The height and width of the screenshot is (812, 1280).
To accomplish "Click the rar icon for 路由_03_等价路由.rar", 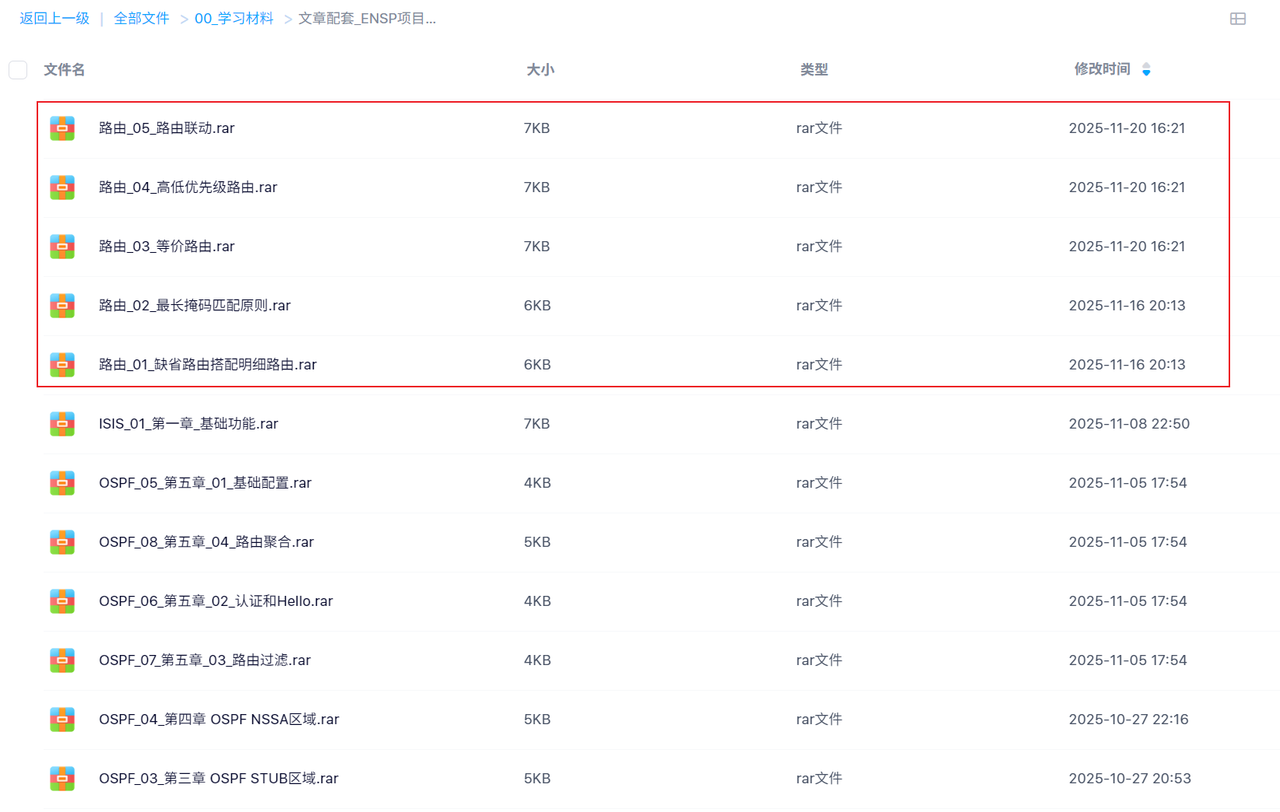I will tap(62, 246).
